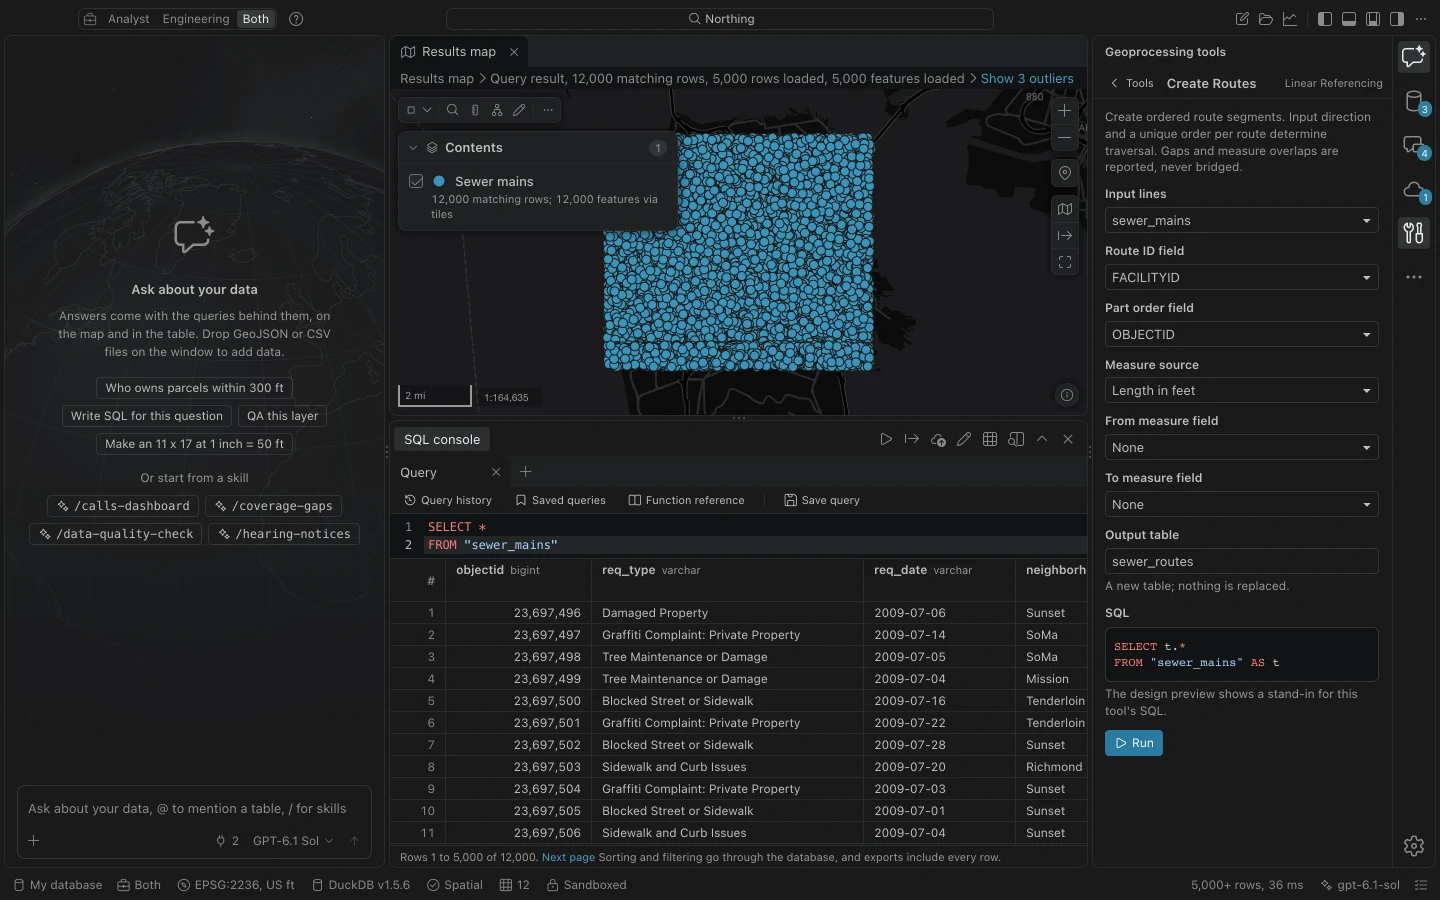
Task: Switch to Analyst mode
Action: coord(129,19)
